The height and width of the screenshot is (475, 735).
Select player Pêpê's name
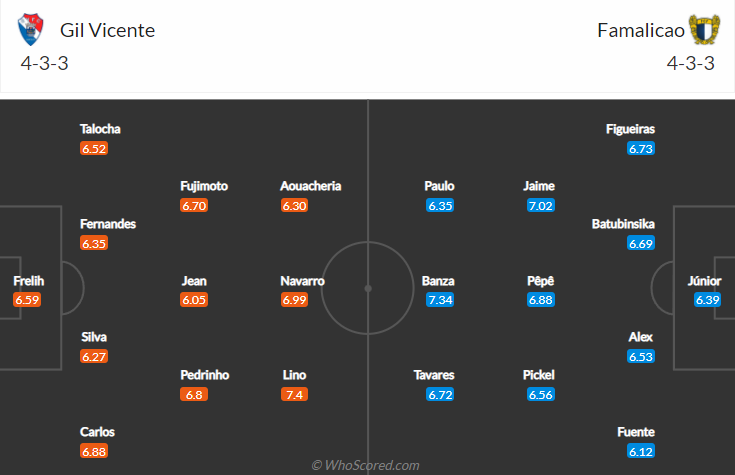pyautogui.click(x=540, y=281)
